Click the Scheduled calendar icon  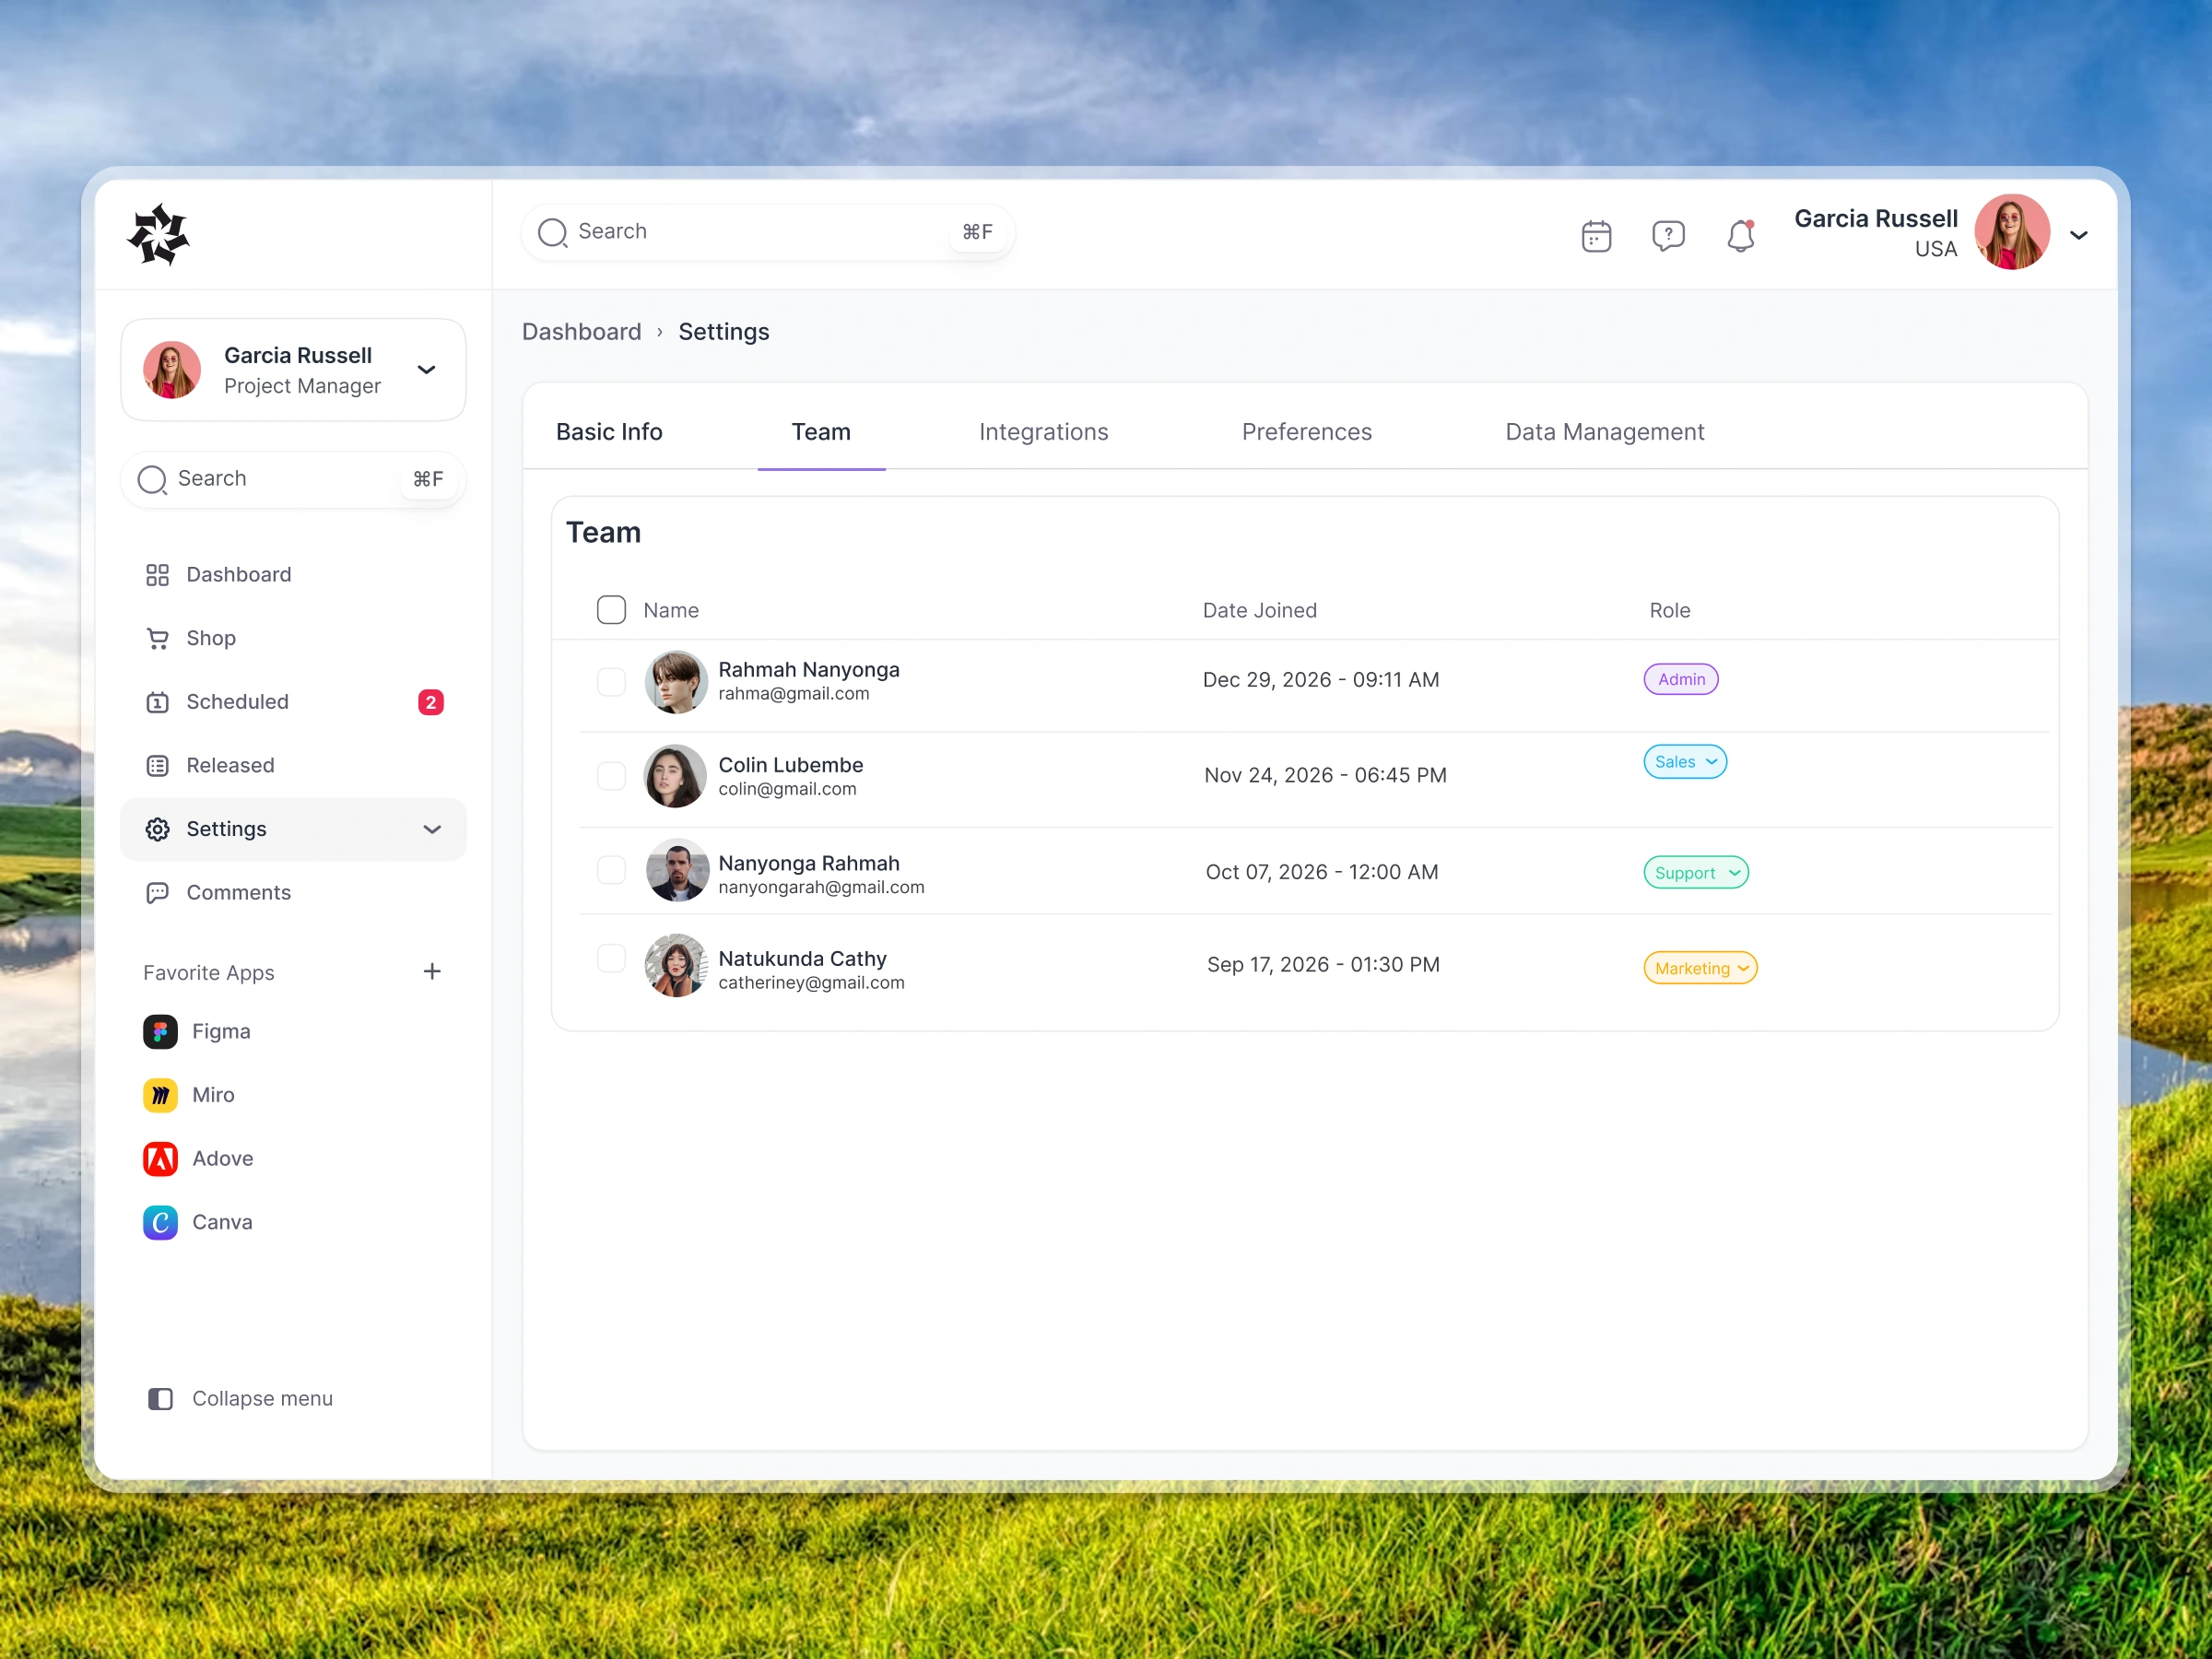click(158, 702)
